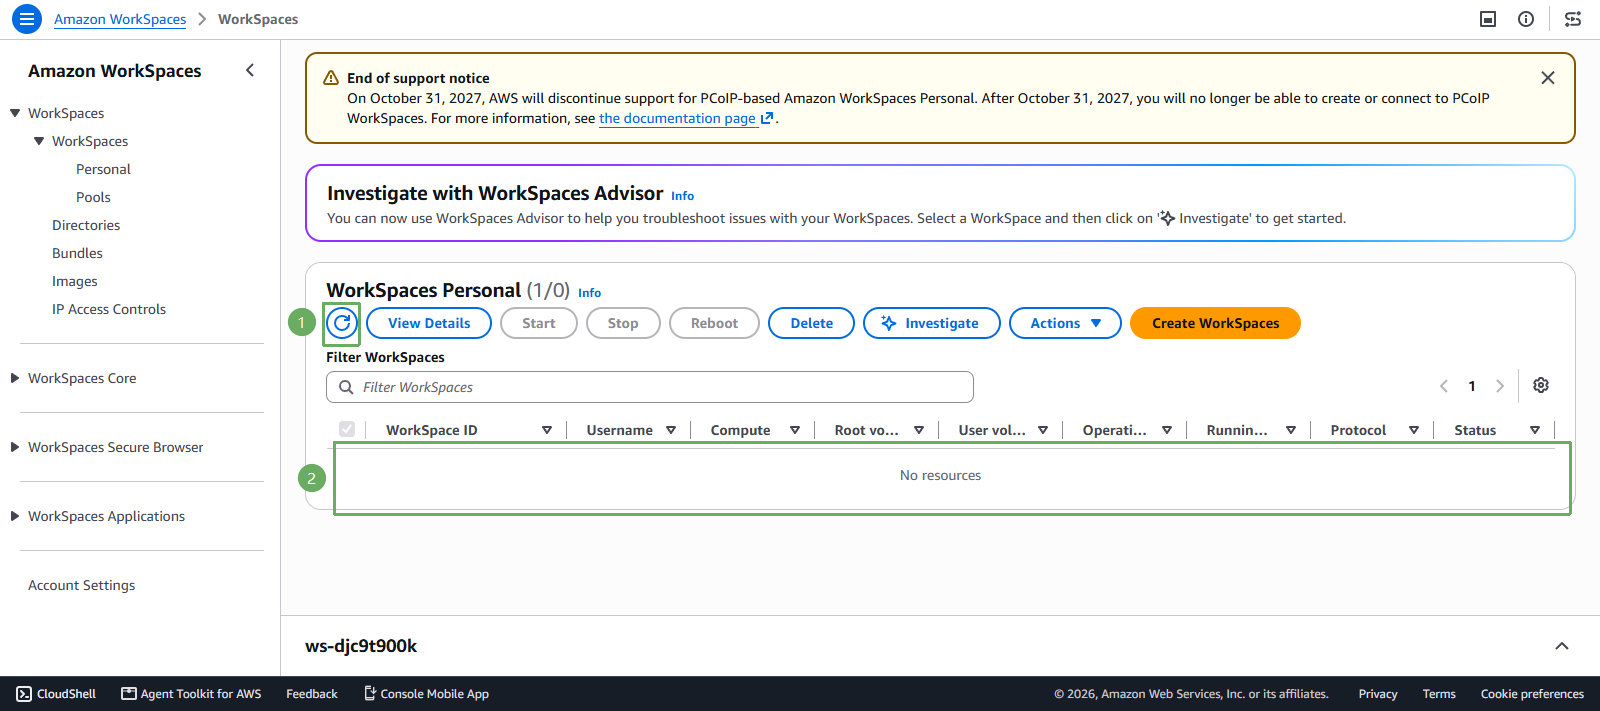This screenshot has width=1600, height=711.
Task: Open CloudShell from the footer
Action: [x=56, y=694]
